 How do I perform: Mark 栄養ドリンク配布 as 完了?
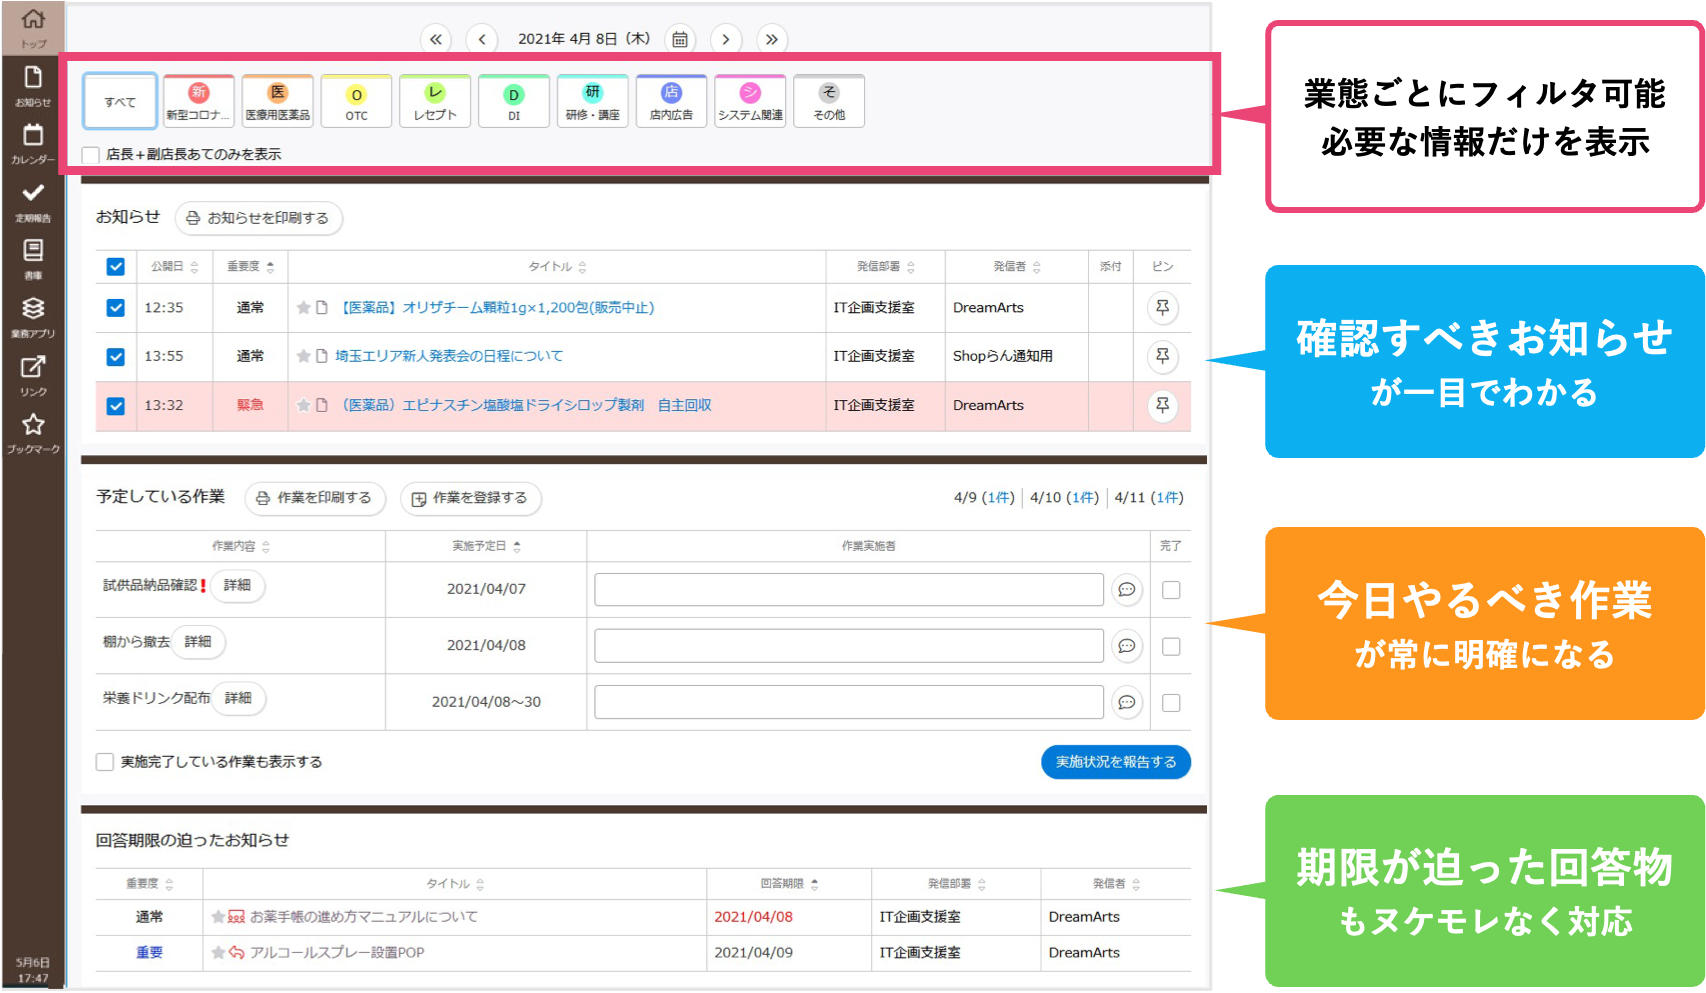[1171, 702]
